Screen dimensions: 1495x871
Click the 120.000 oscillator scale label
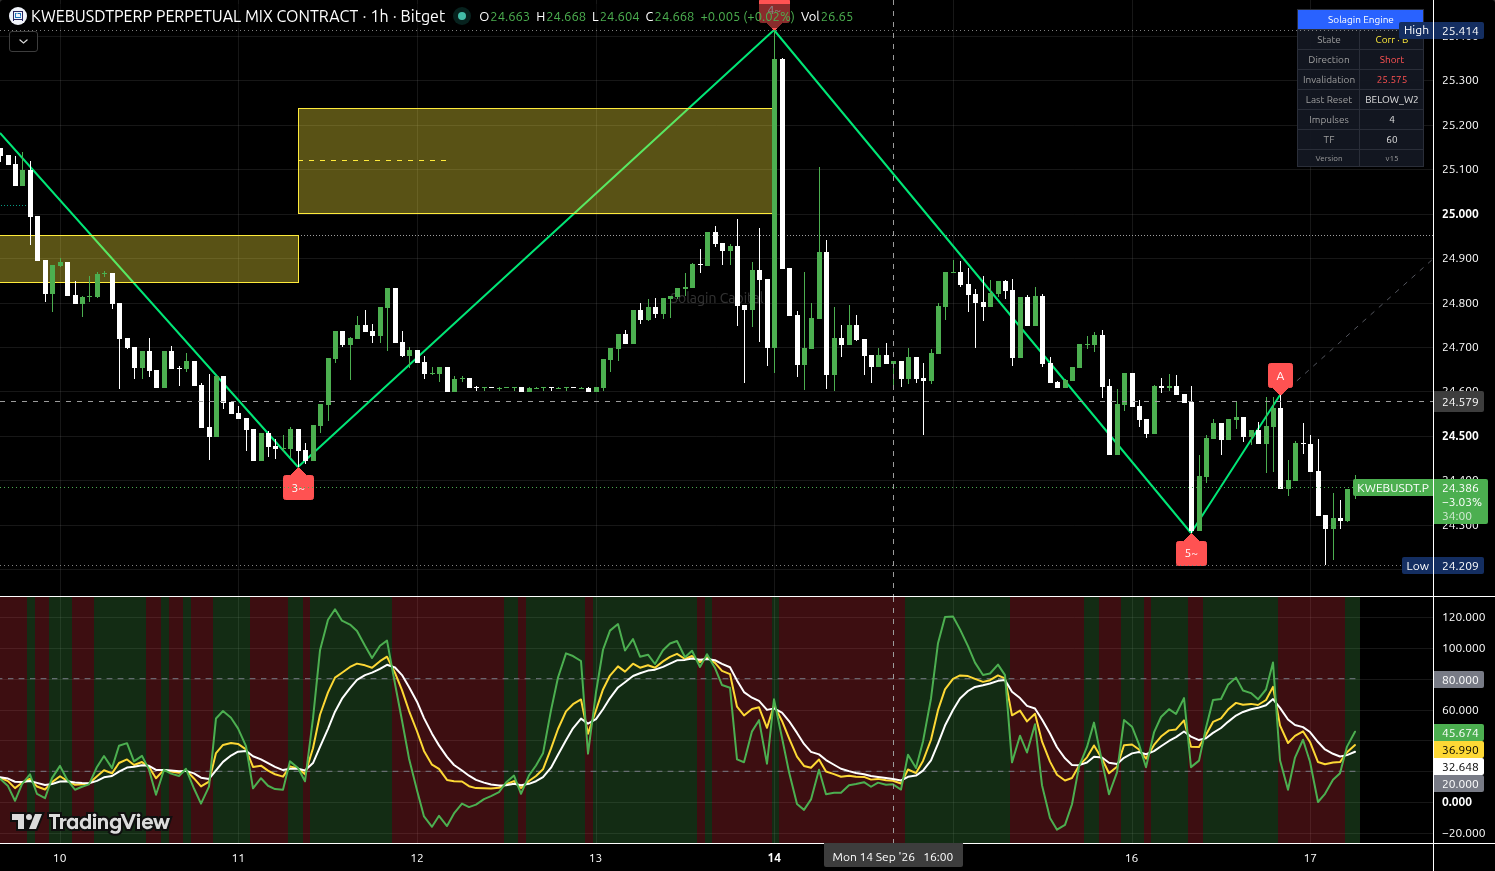click(1463, 617)
